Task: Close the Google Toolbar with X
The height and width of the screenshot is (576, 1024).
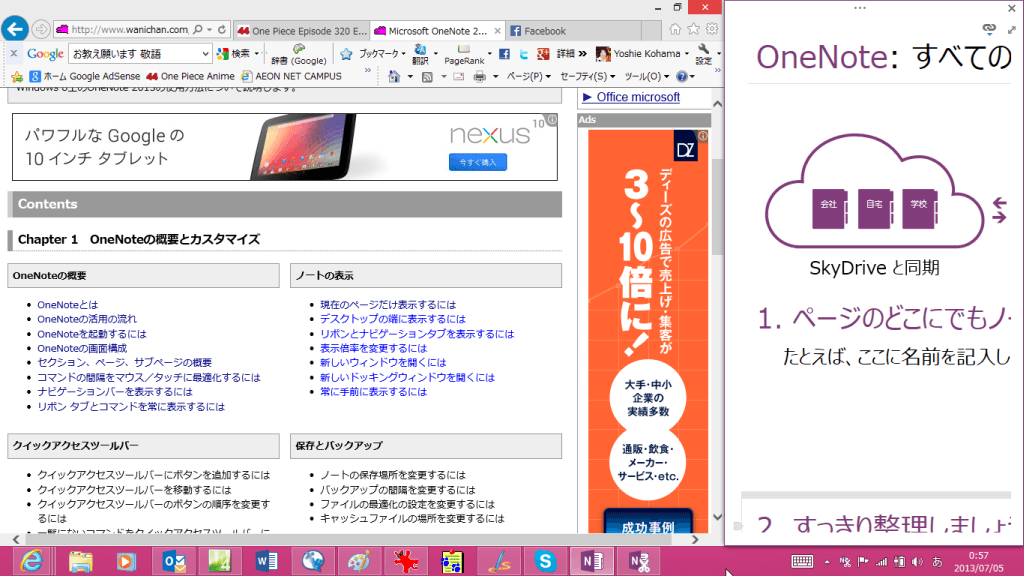Action: point(14,54)
